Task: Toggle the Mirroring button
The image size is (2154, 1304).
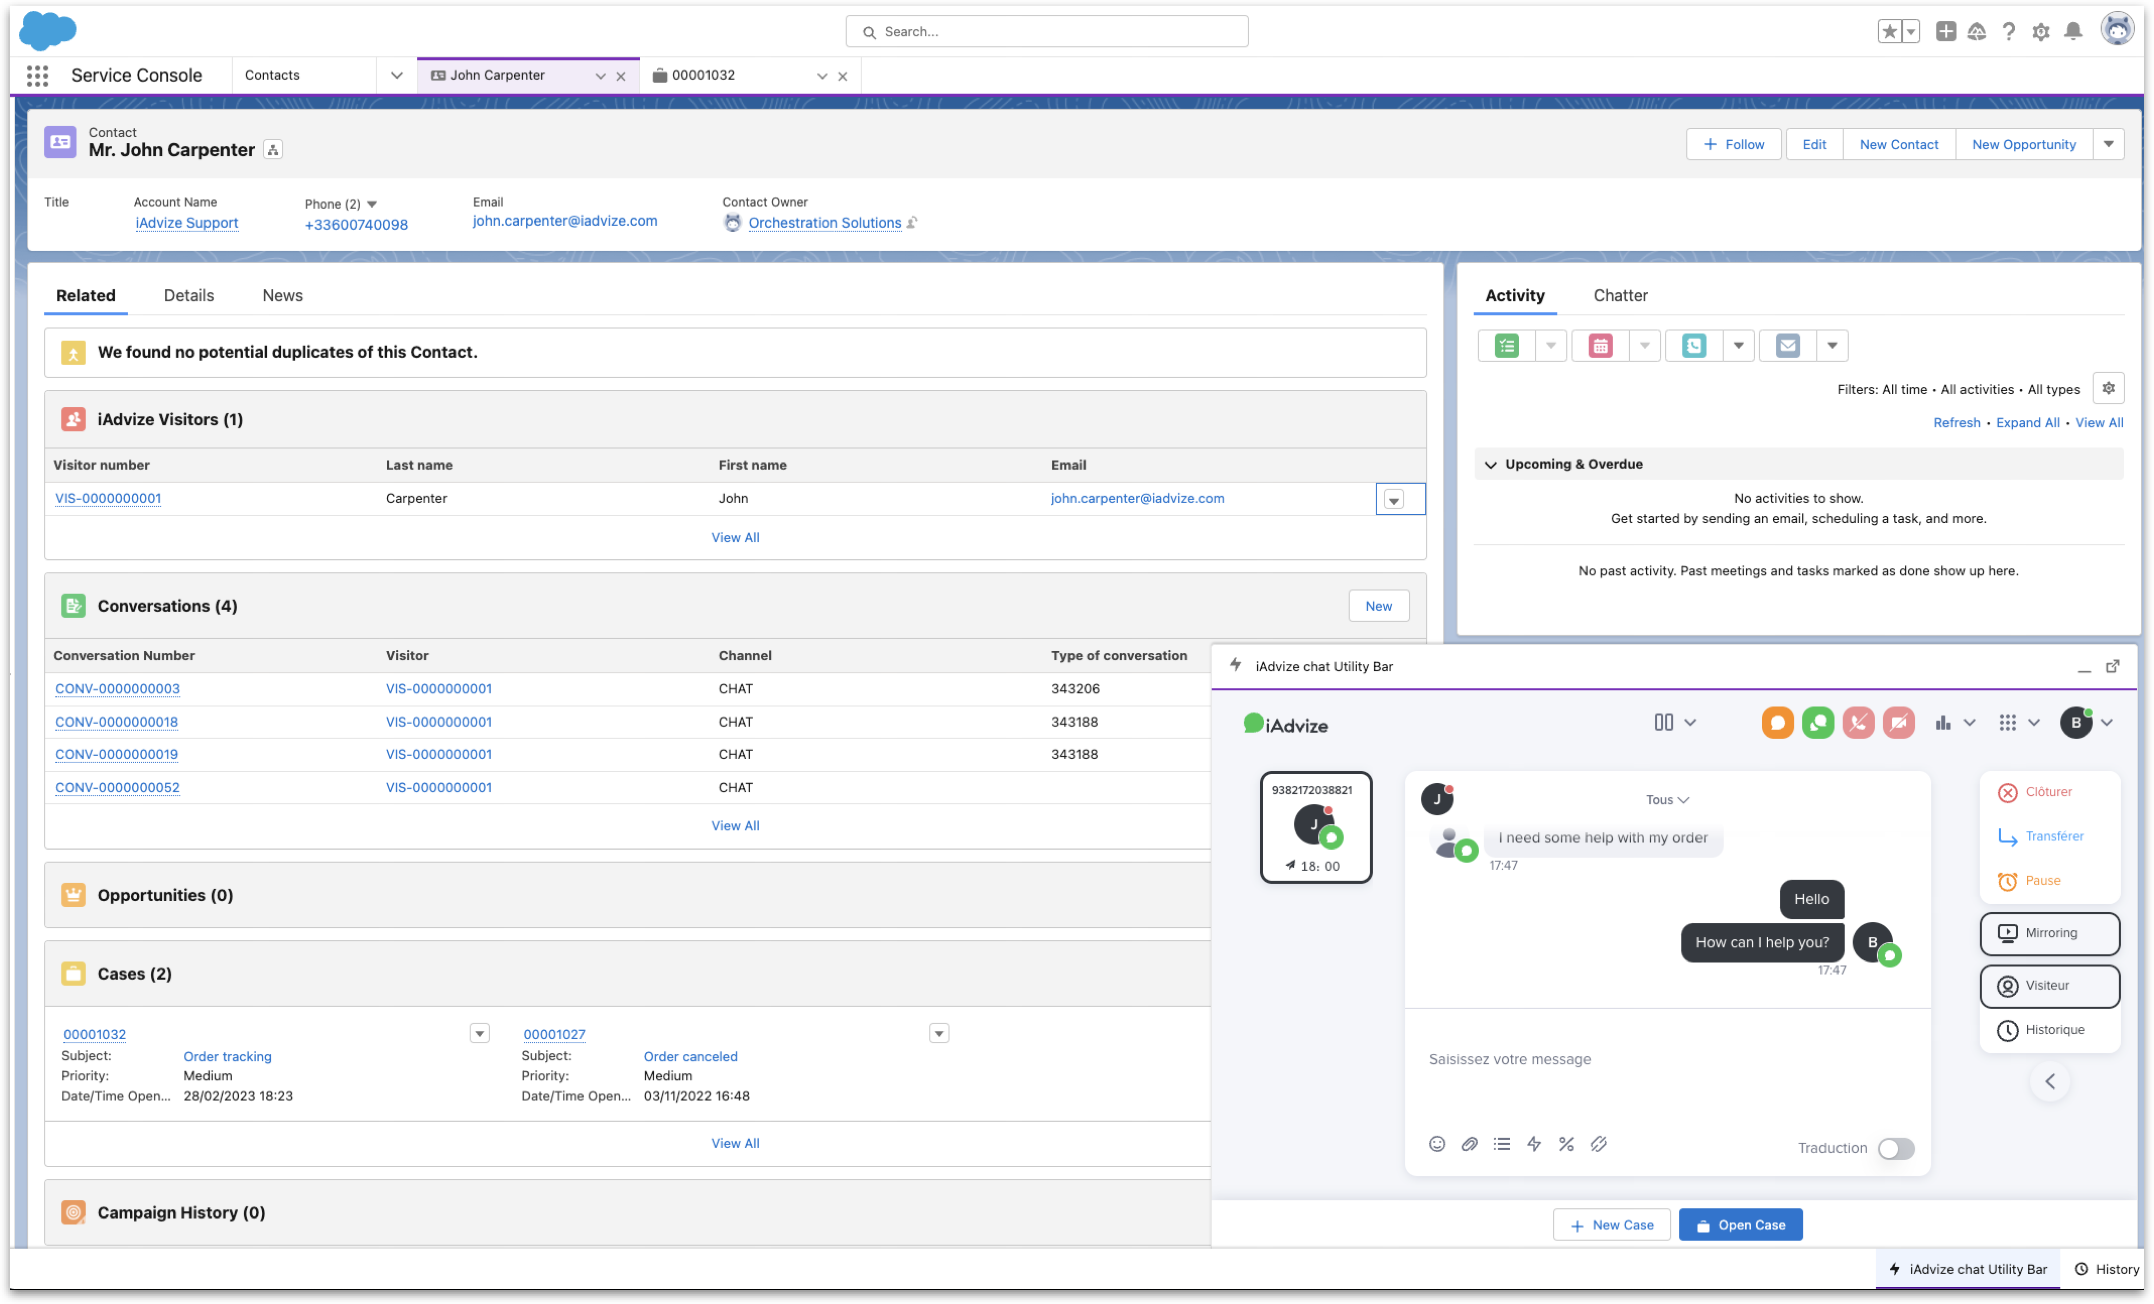Action: 2049,933
